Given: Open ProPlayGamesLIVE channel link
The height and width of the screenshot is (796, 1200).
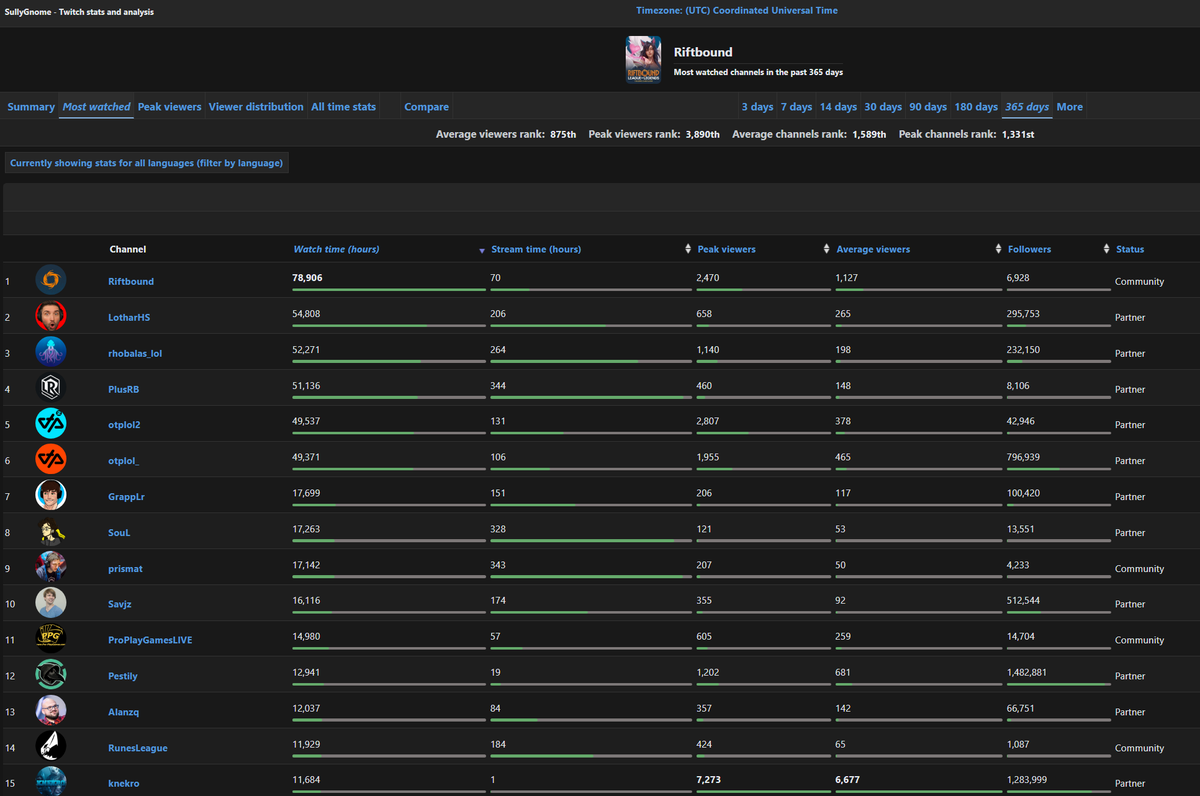Looking at the screenshot, I should pos(150,641).
